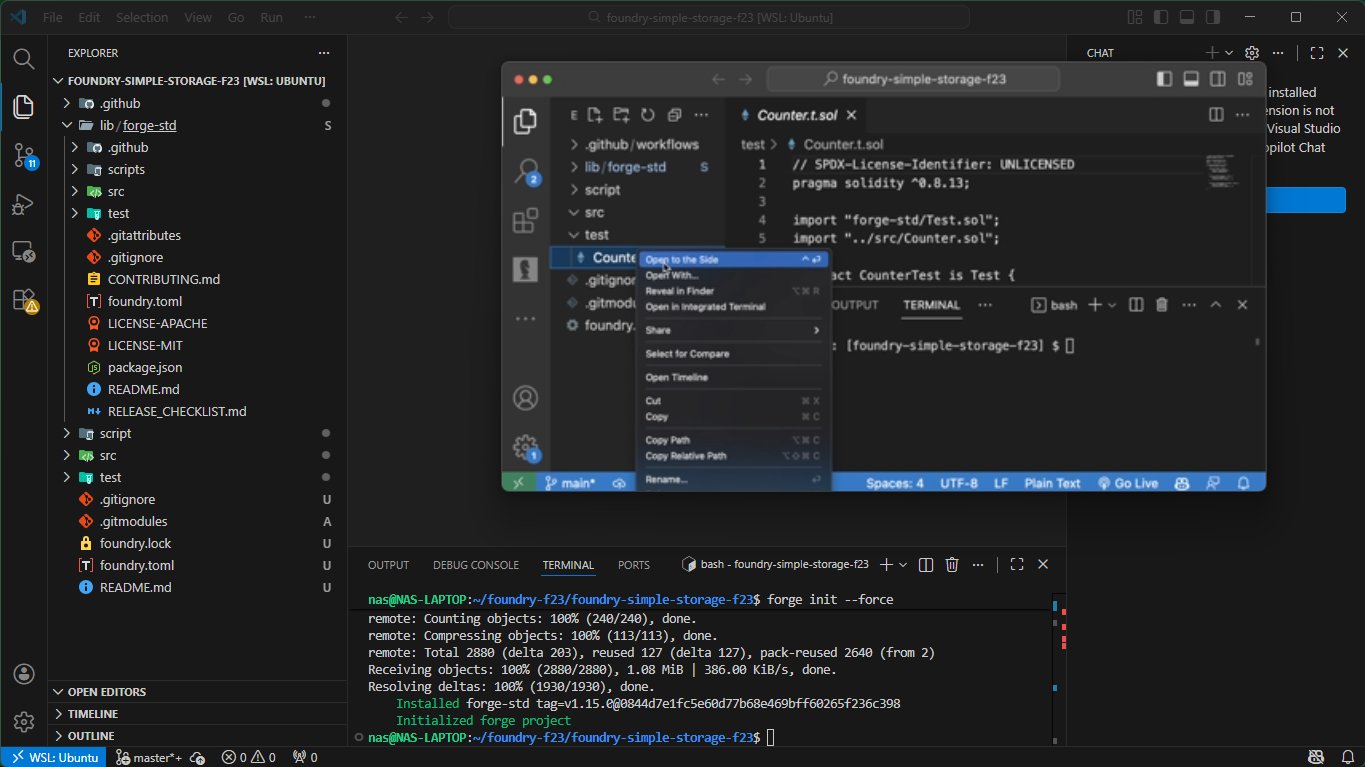Viewport: 1365px width, 767px height.
Task: Switch to the DEBUG CONSOLE tab
Action: point(475,565)
